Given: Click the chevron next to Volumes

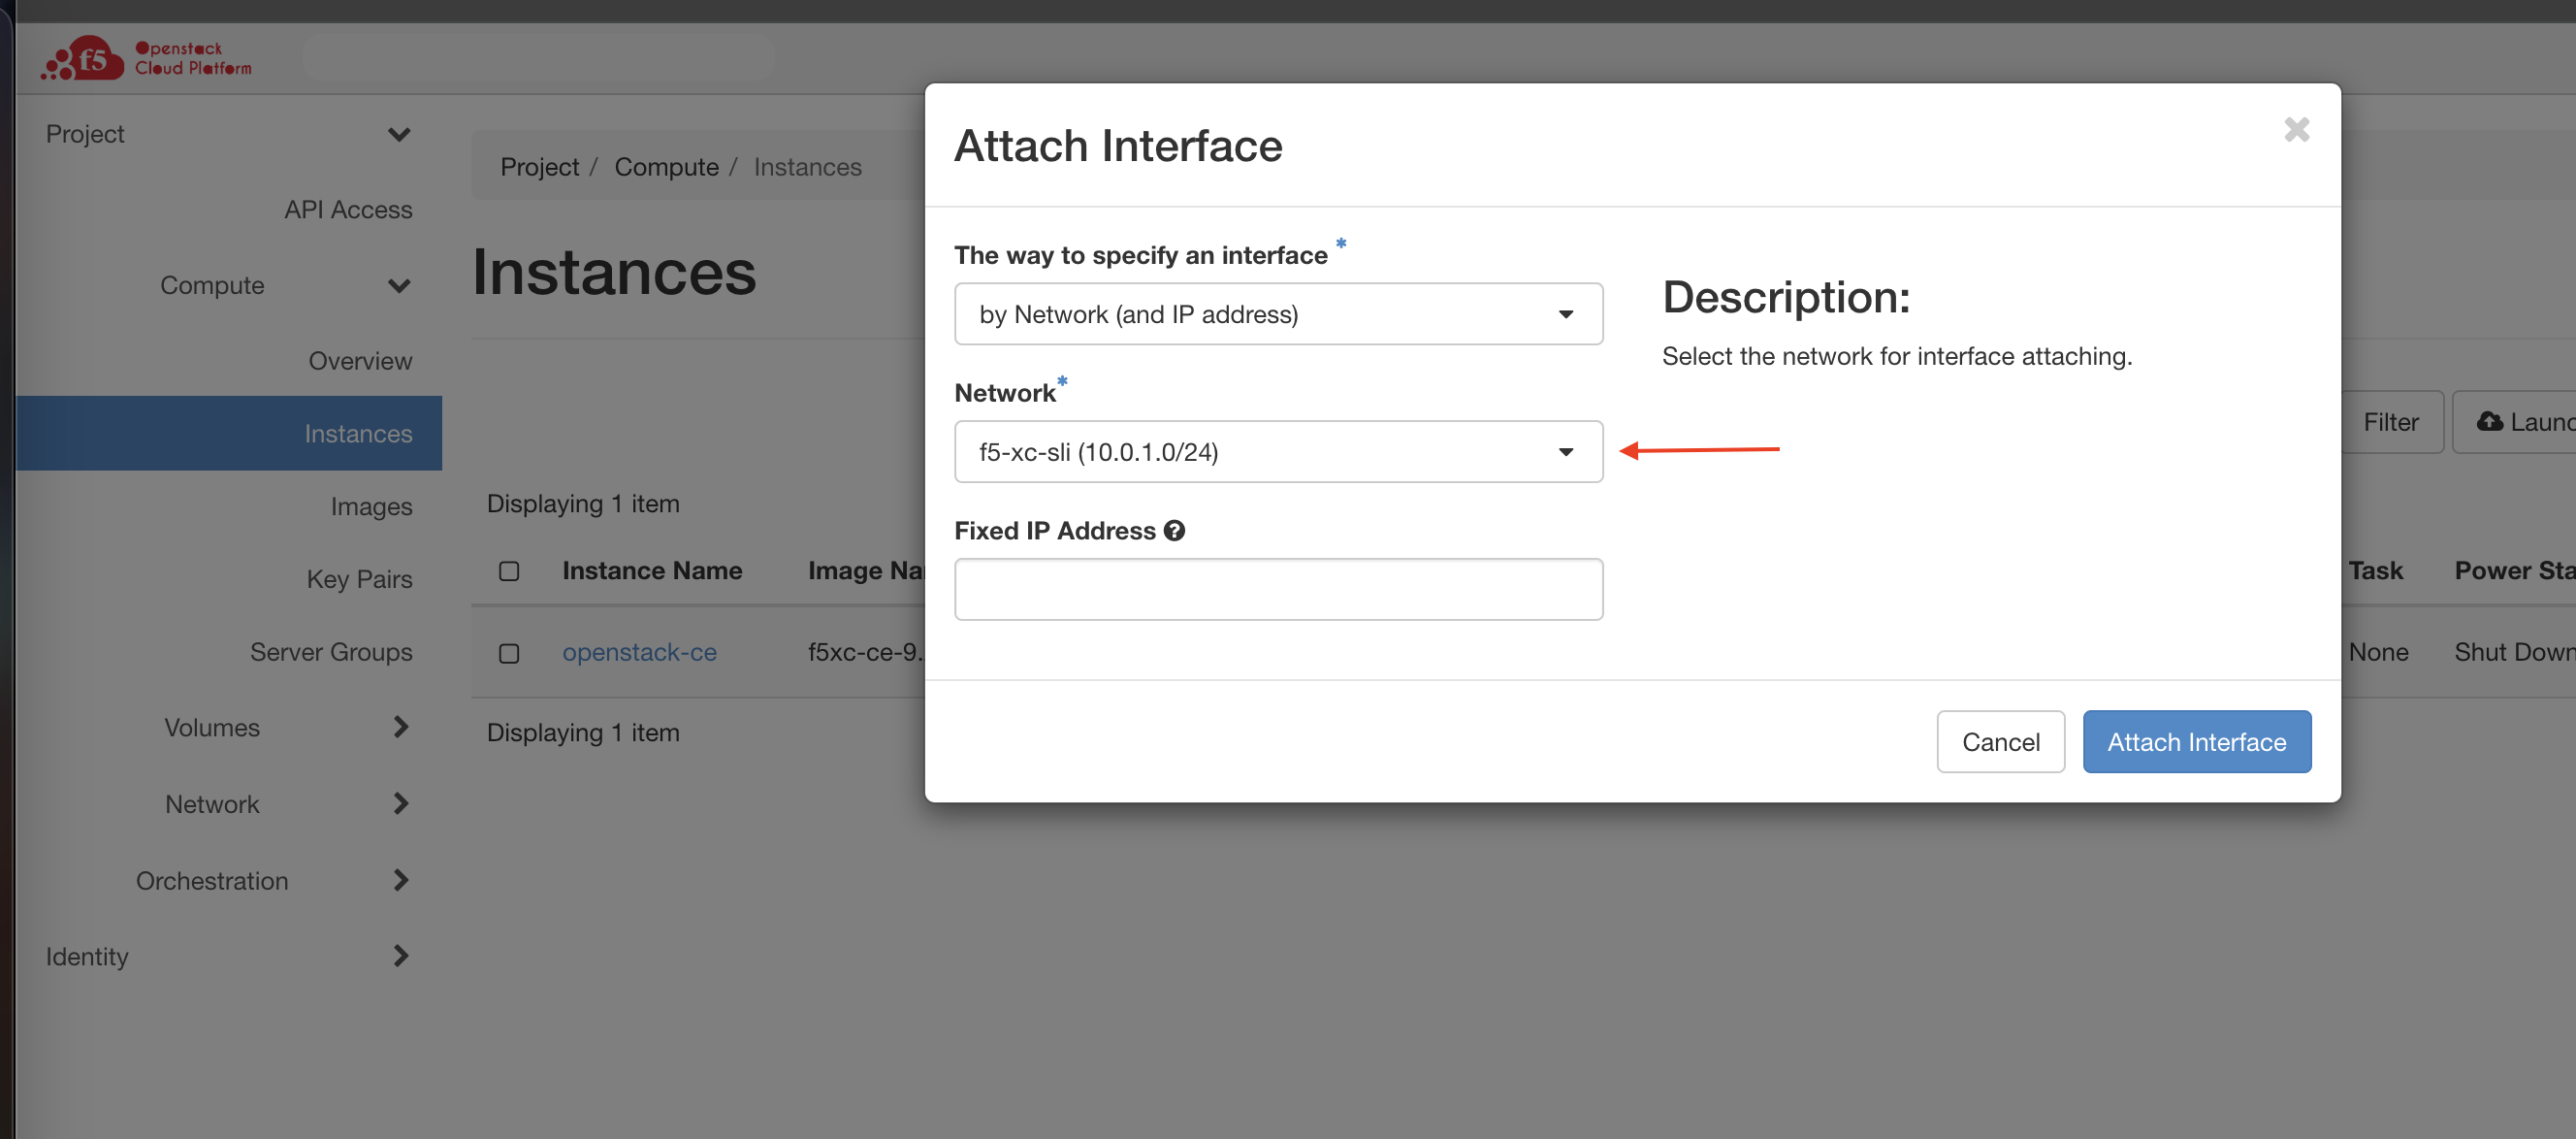Looking at the screenshot, I should 401,727.
